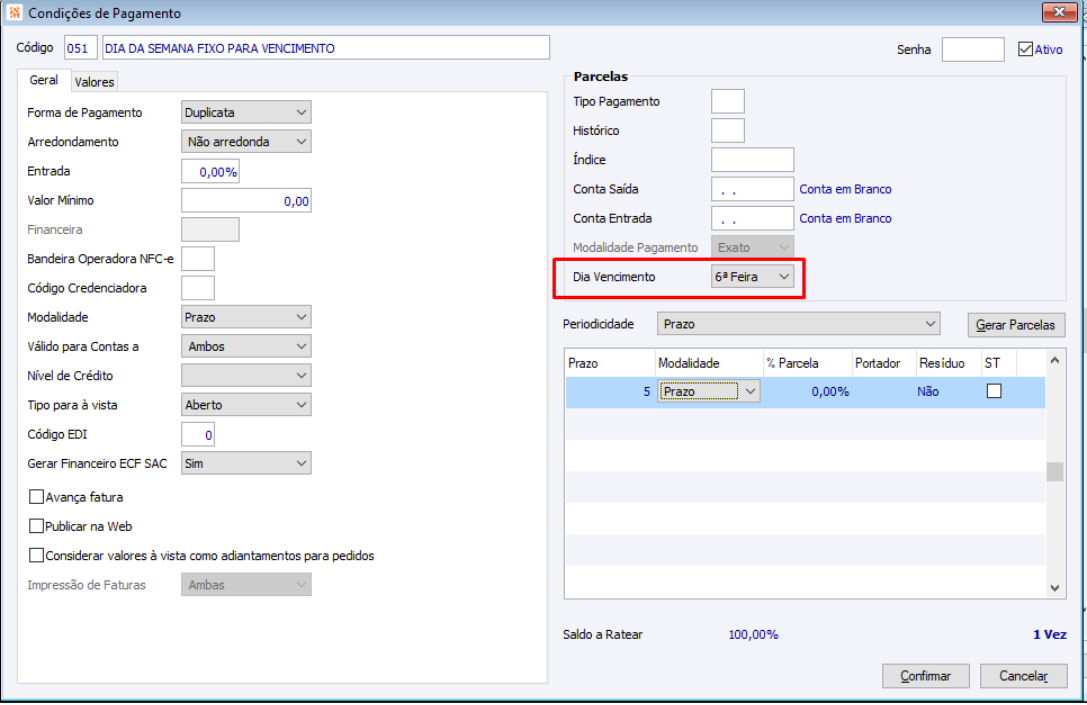Click the Conta Saída field
This screenshot has width=1087, height=705.
point(752,189)
